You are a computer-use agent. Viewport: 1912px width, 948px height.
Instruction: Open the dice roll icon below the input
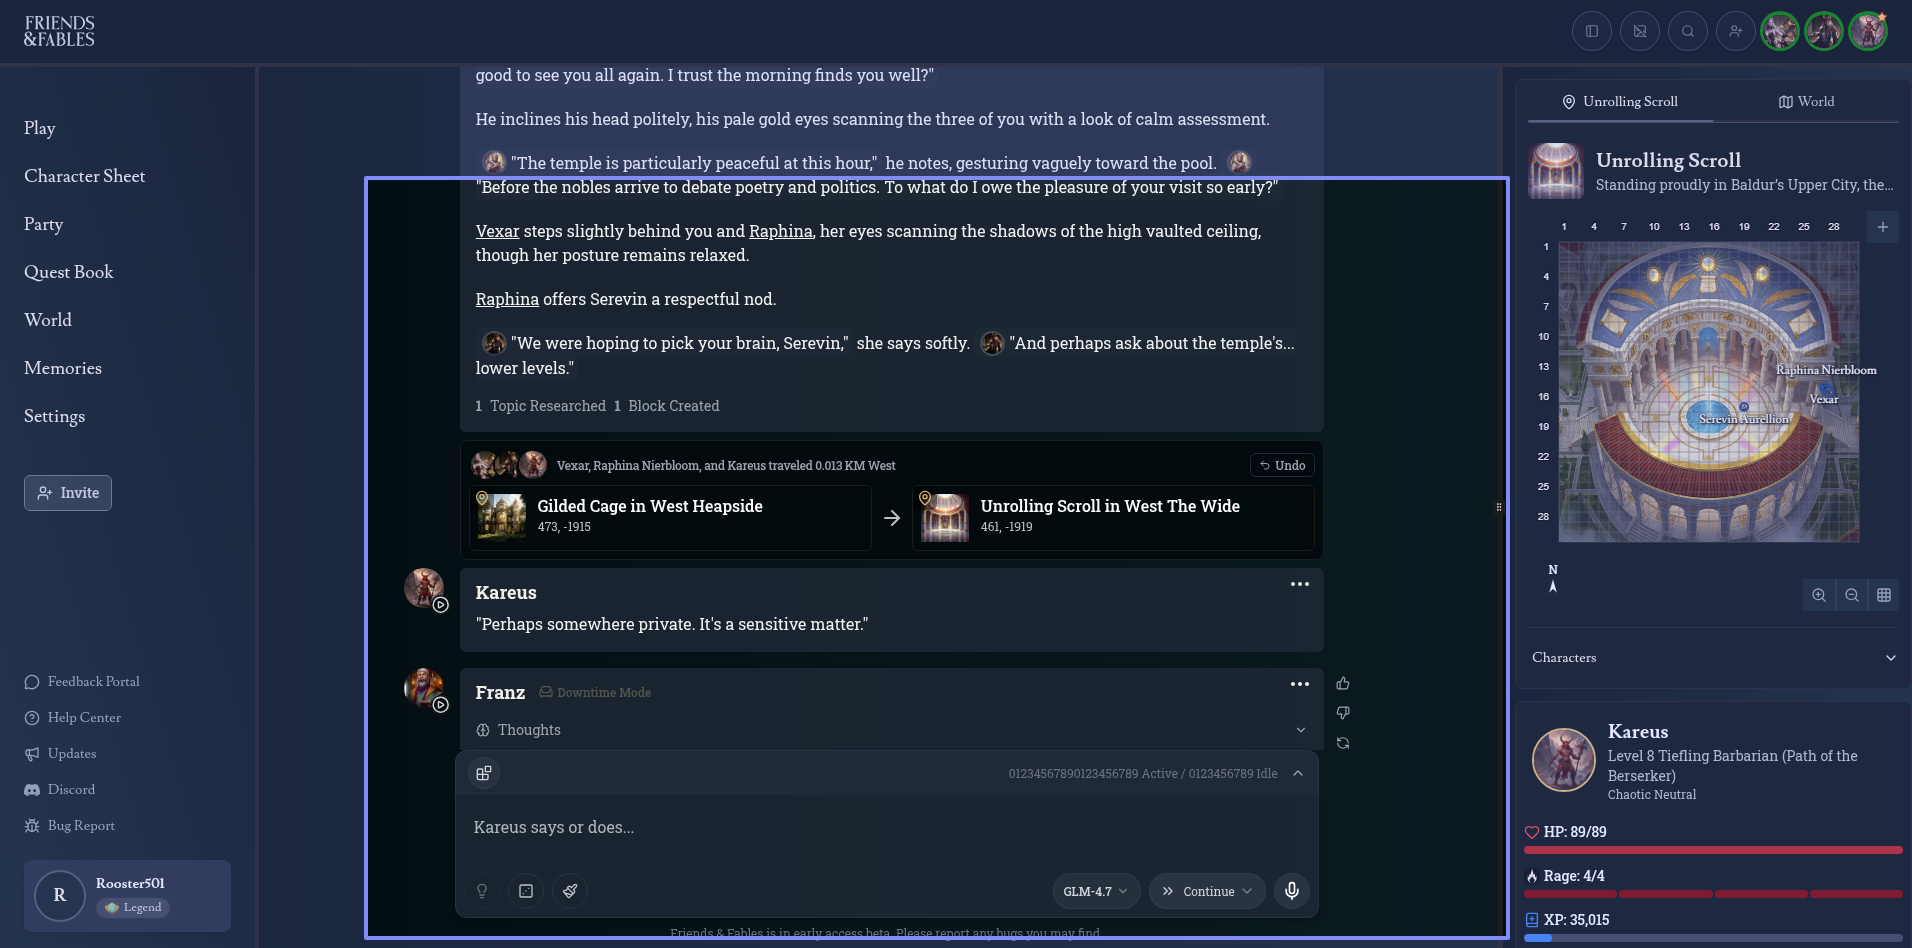pyautogui.click(x=526, y=891)
